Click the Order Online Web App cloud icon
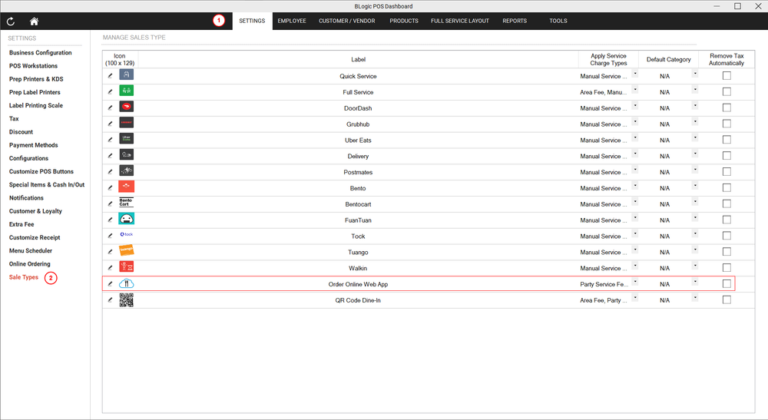 (126, 283)
